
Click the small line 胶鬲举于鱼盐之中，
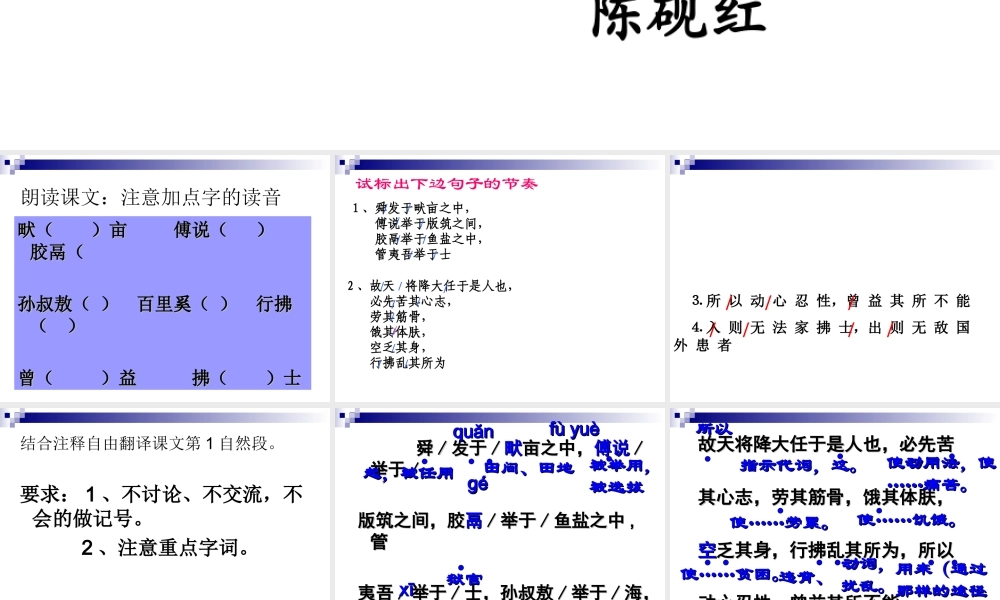[x=429, y=238]
